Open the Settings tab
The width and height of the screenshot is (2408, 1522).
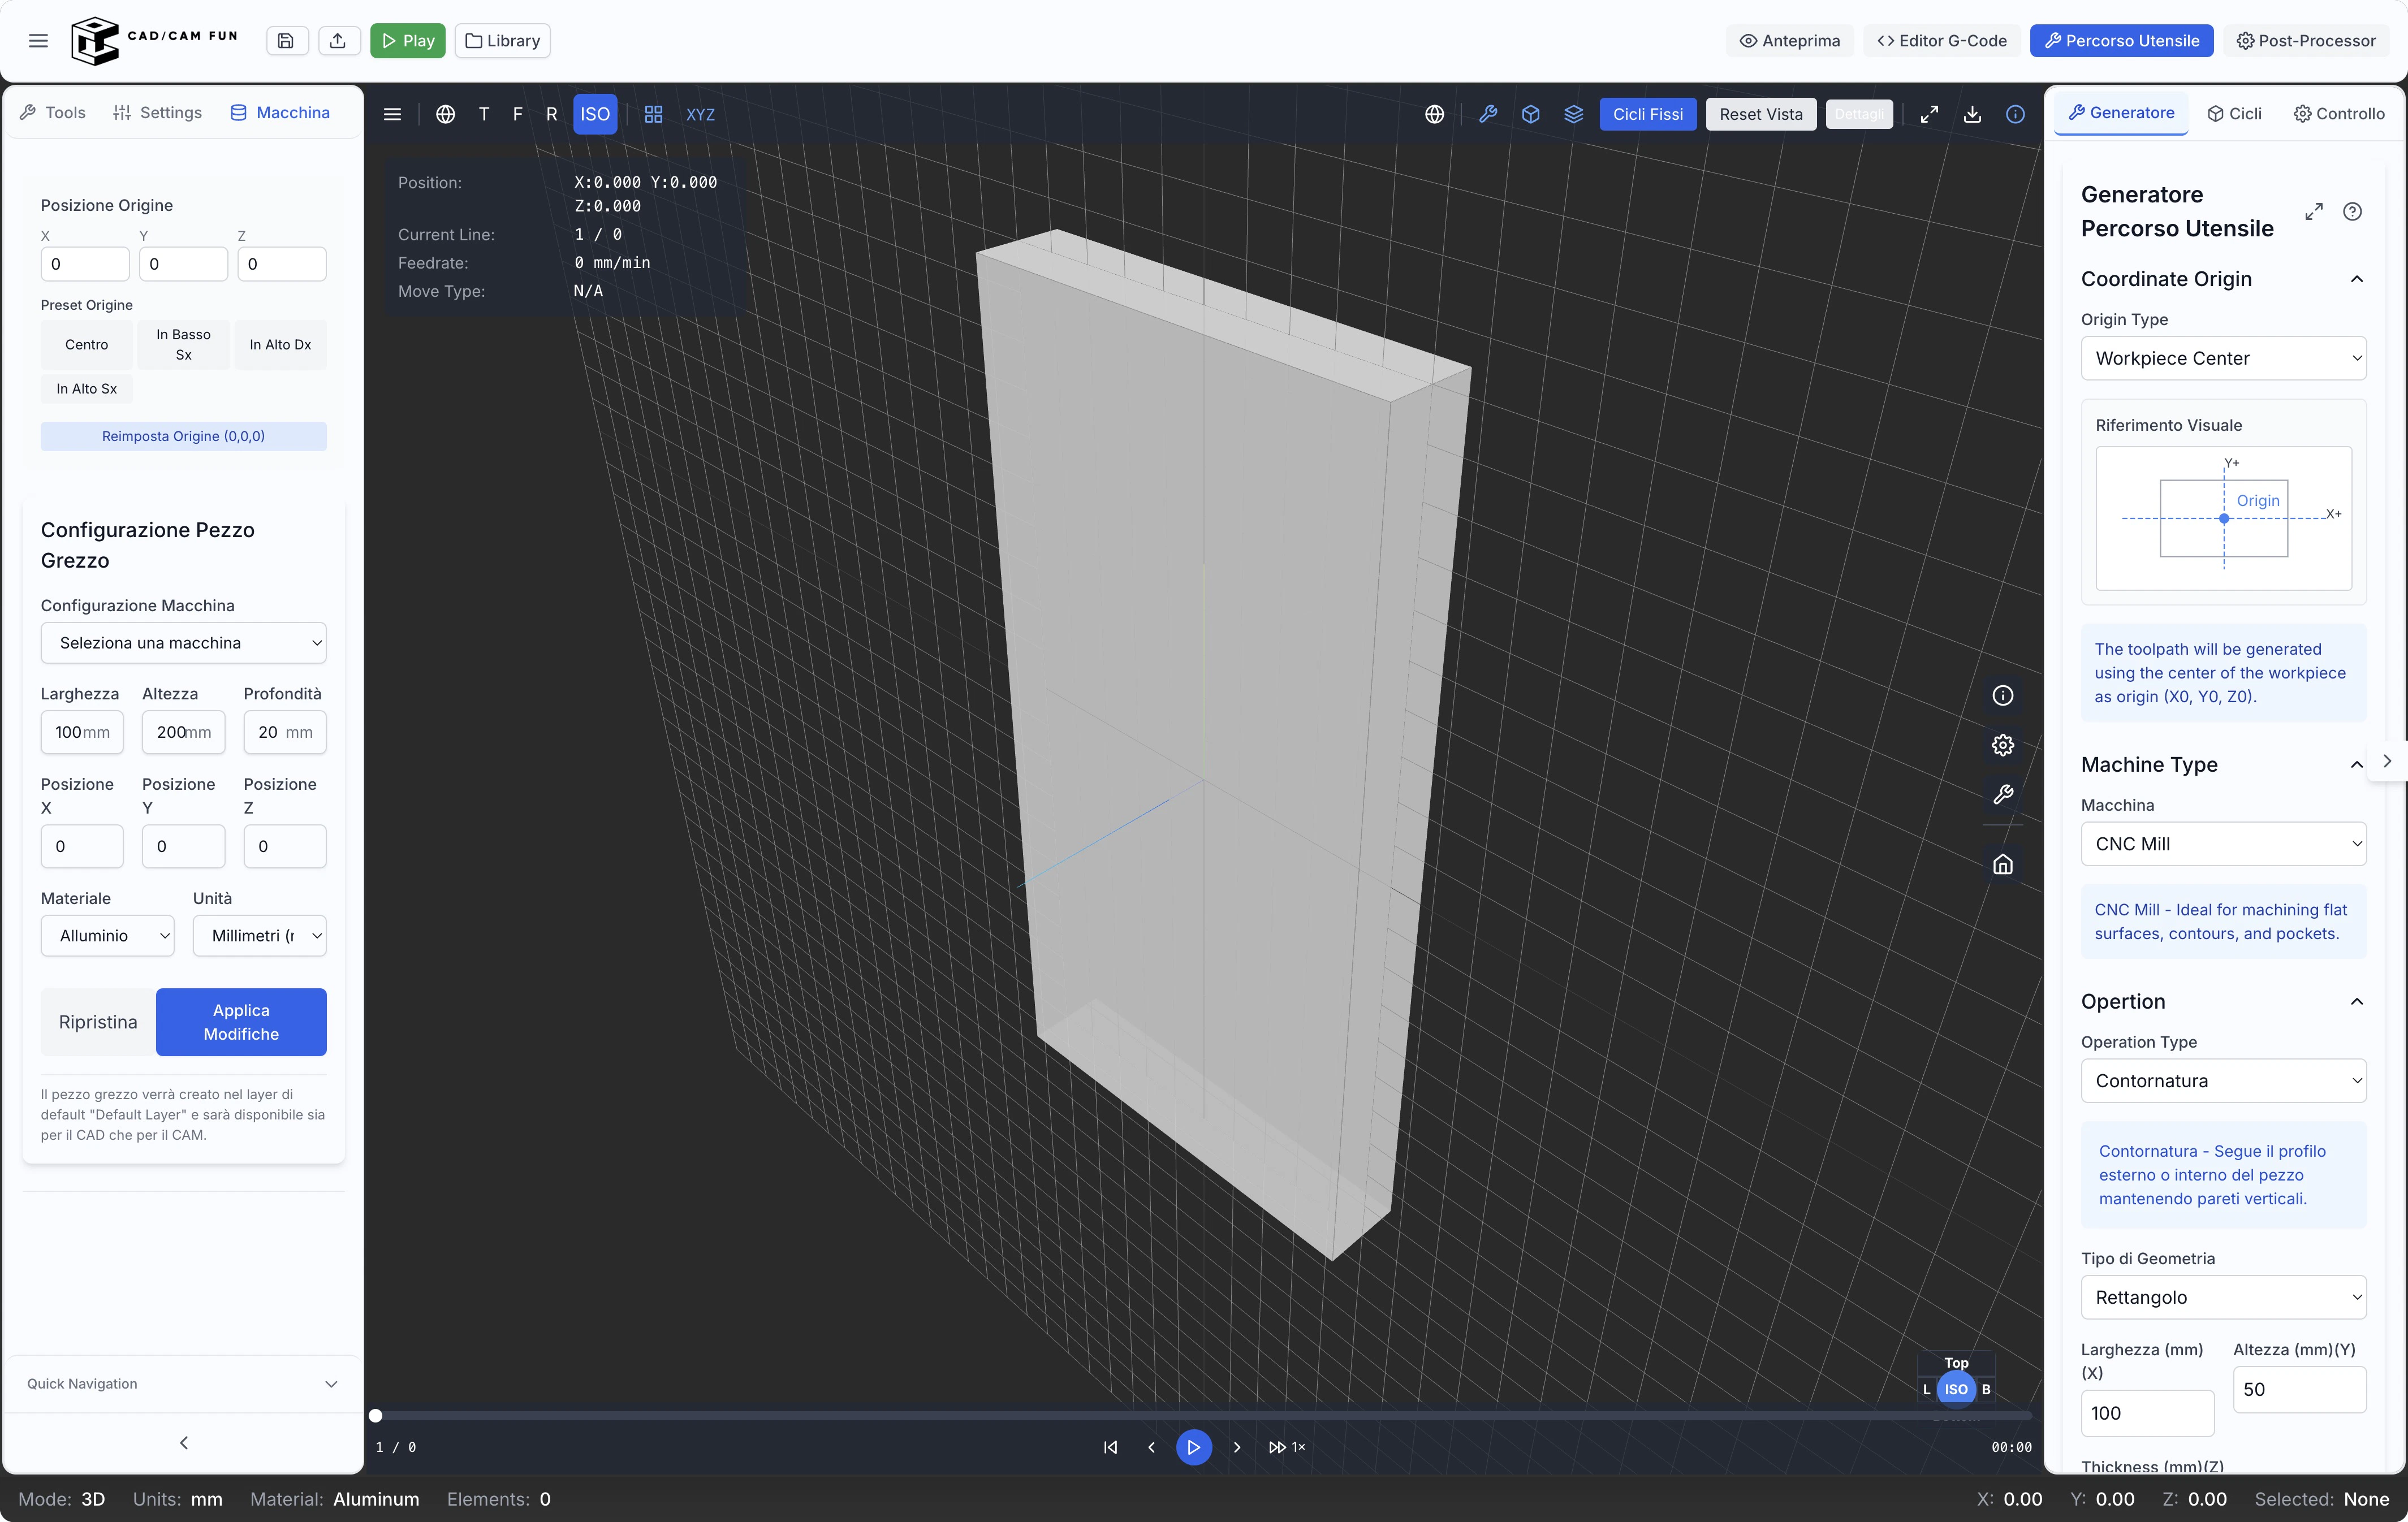[158, 112]
